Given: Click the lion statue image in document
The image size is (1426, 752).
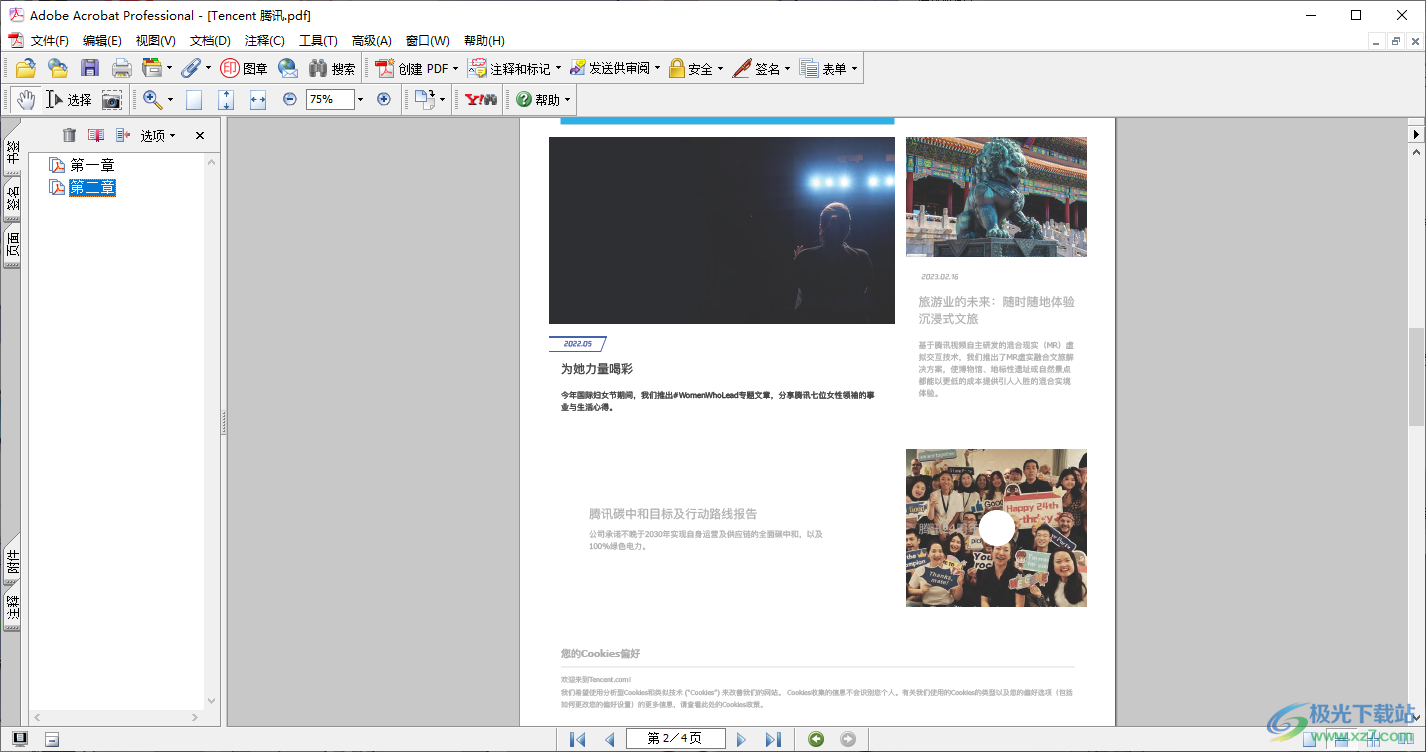Looking at the screenshot, I should tap(996, 197).
